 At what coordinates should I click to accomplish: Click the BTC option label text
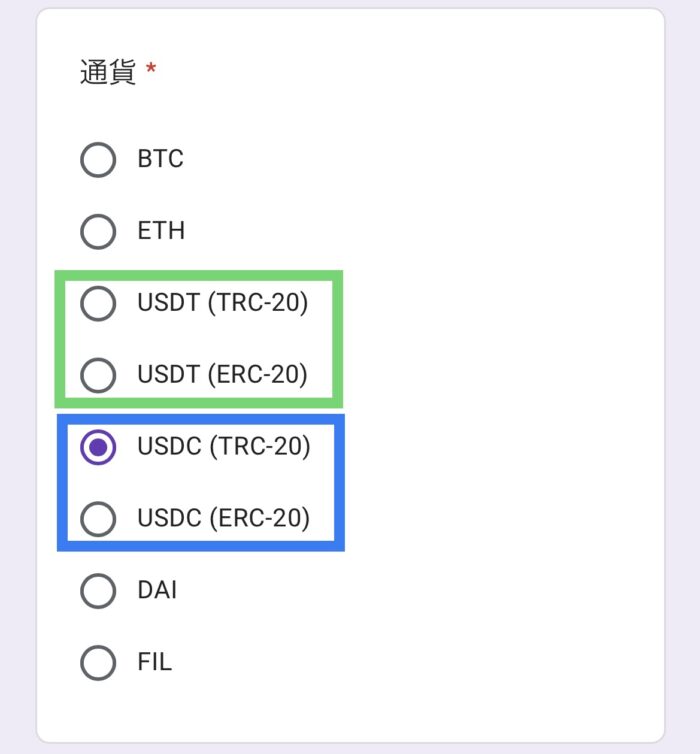coord(161,159)
